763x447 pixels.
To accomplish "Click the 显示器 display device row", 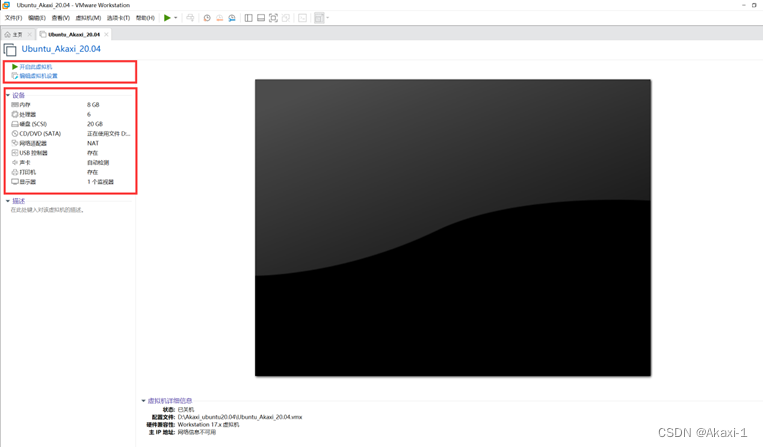I will tap(71, 182).
